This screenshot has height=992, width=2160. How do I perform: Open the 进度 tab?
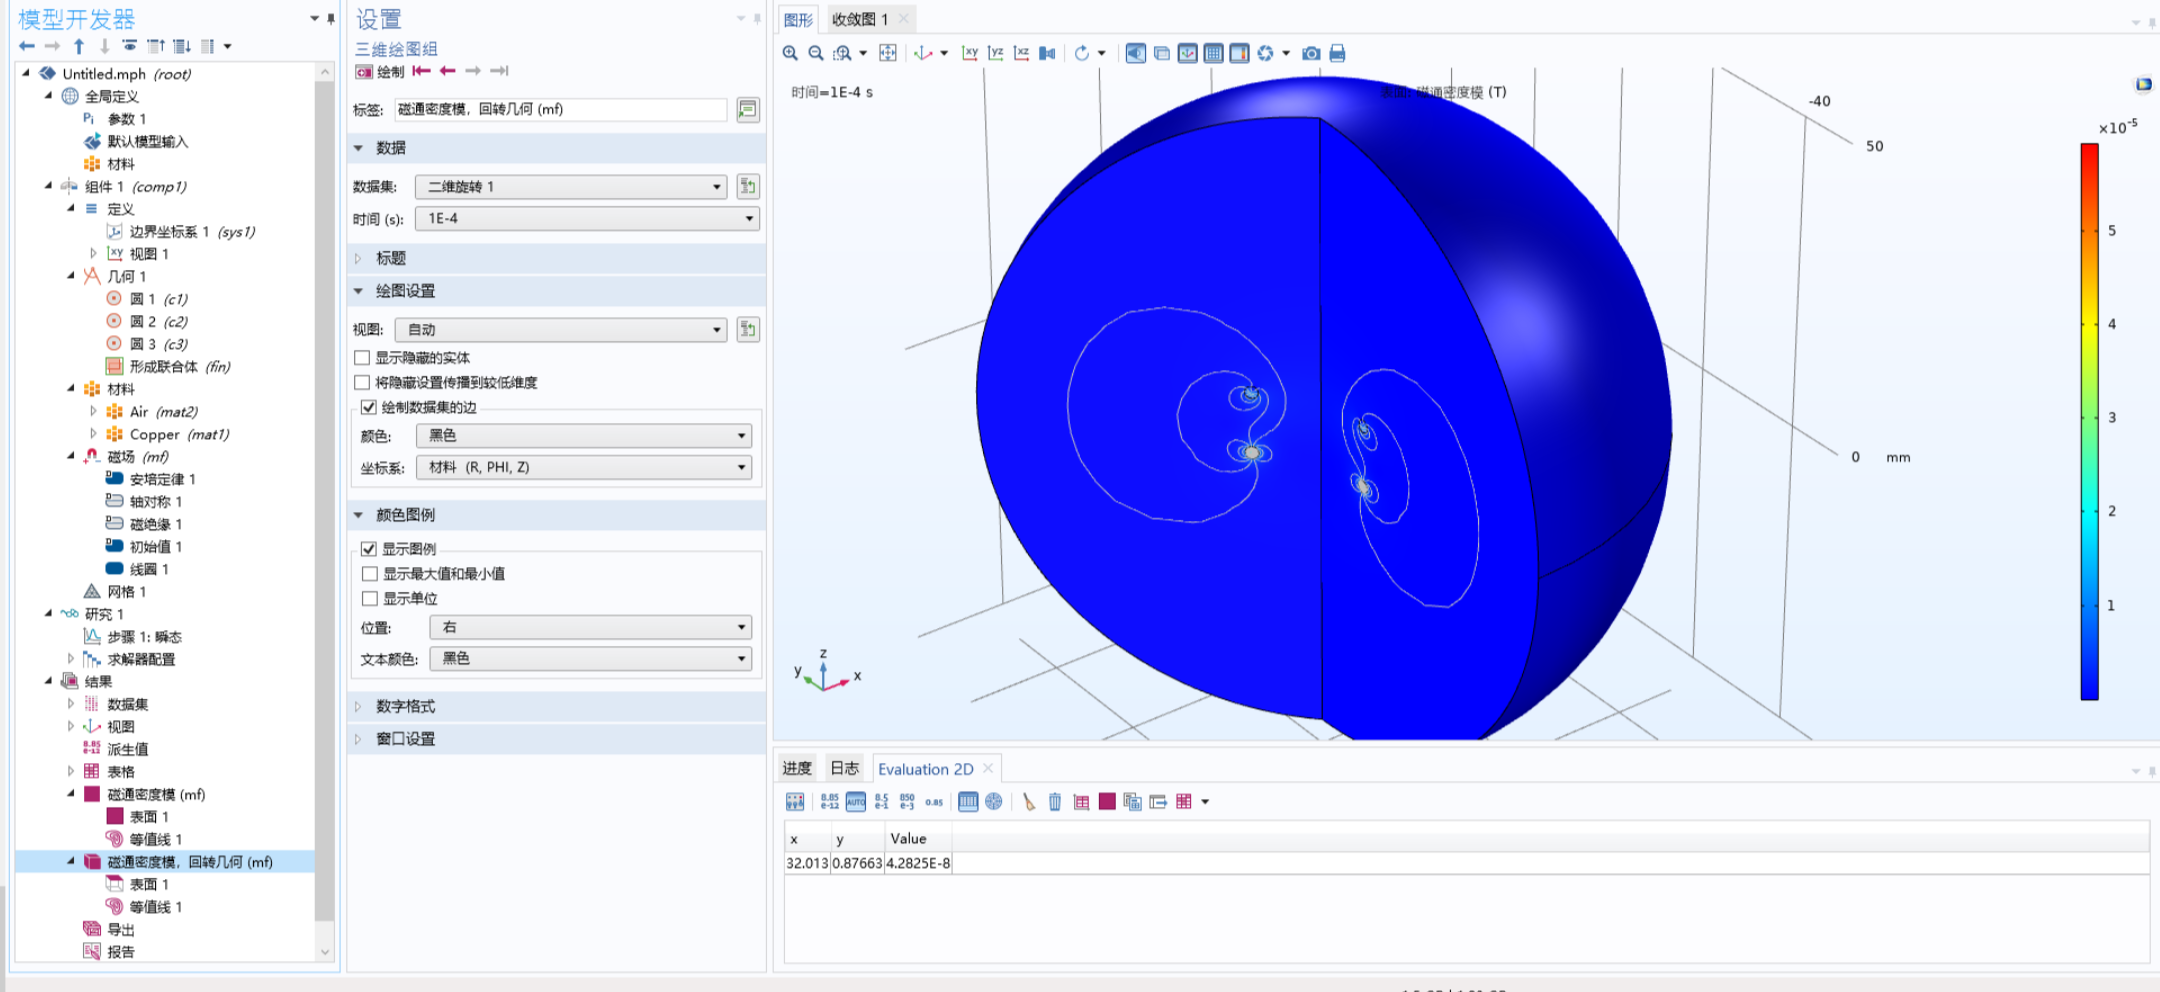point(797,768)
